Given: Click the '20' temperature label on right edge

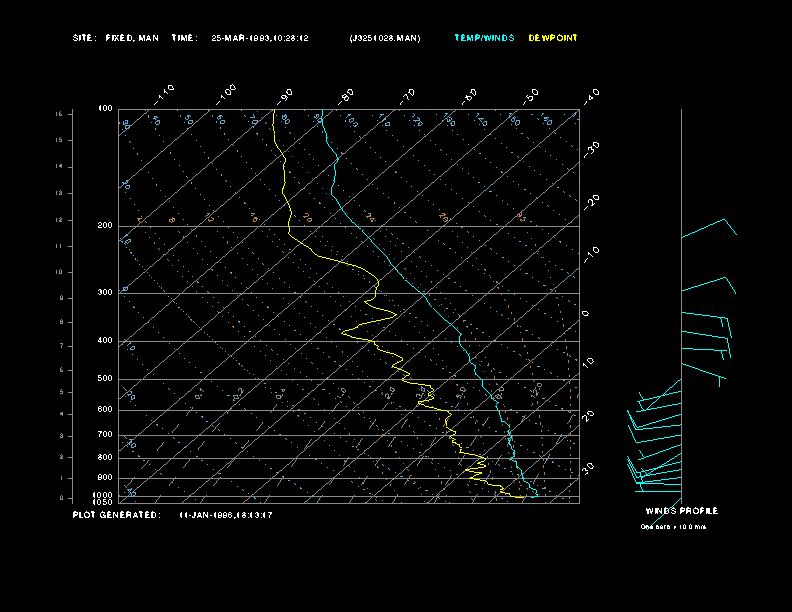Looking at the screenshot, I should tap(588, 416).
